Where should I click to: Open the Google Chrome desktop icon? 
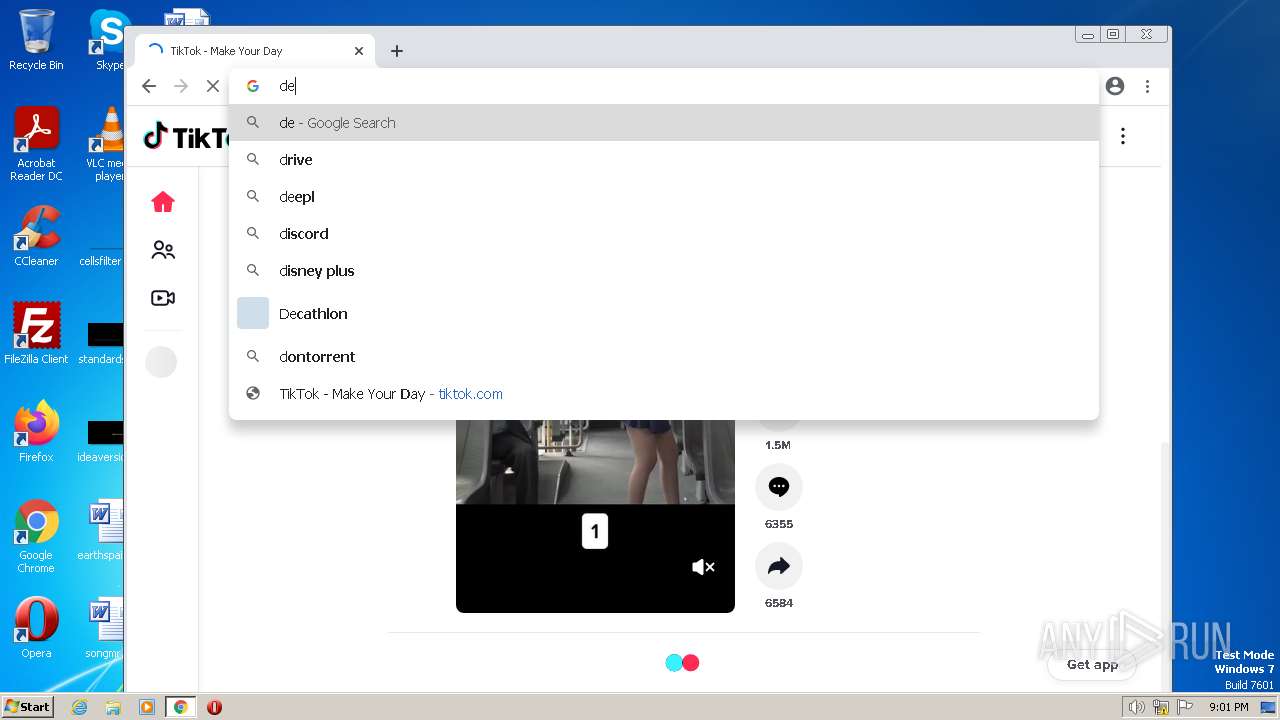click(36, 537)
